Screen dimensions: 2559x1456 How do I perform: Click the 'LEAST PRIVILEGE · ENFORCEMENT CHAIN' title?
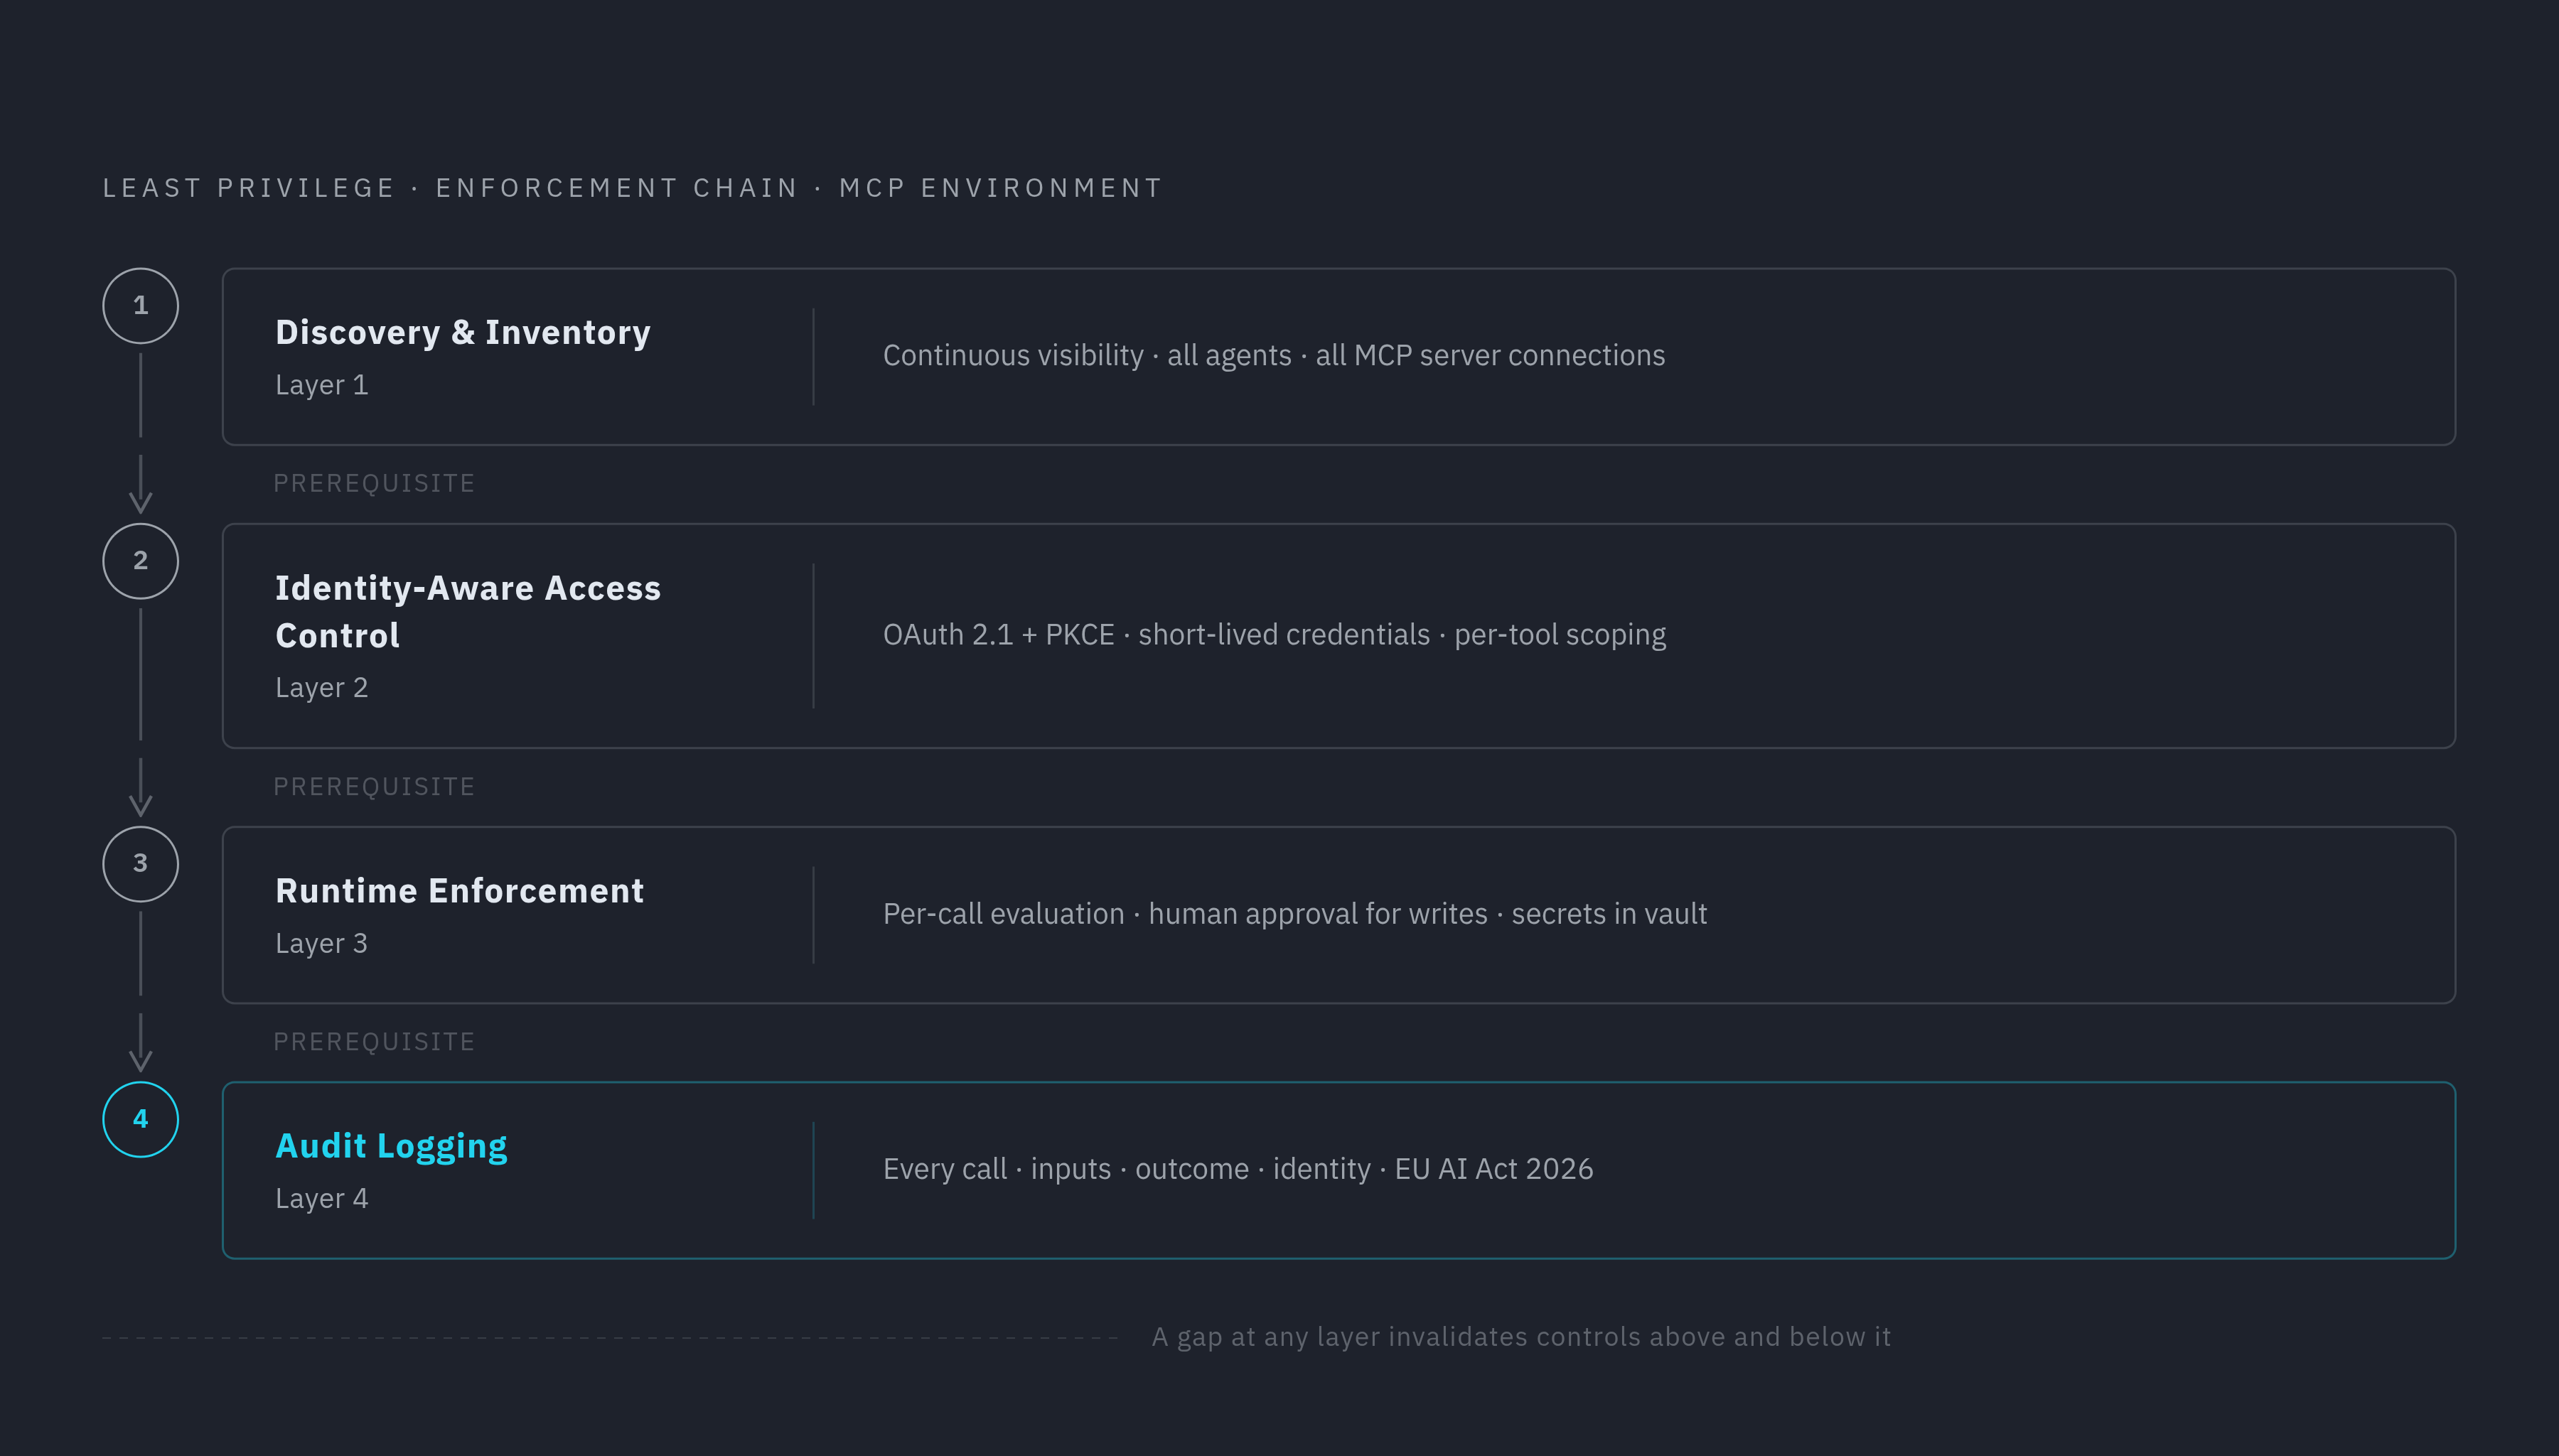tap(633, 188)
